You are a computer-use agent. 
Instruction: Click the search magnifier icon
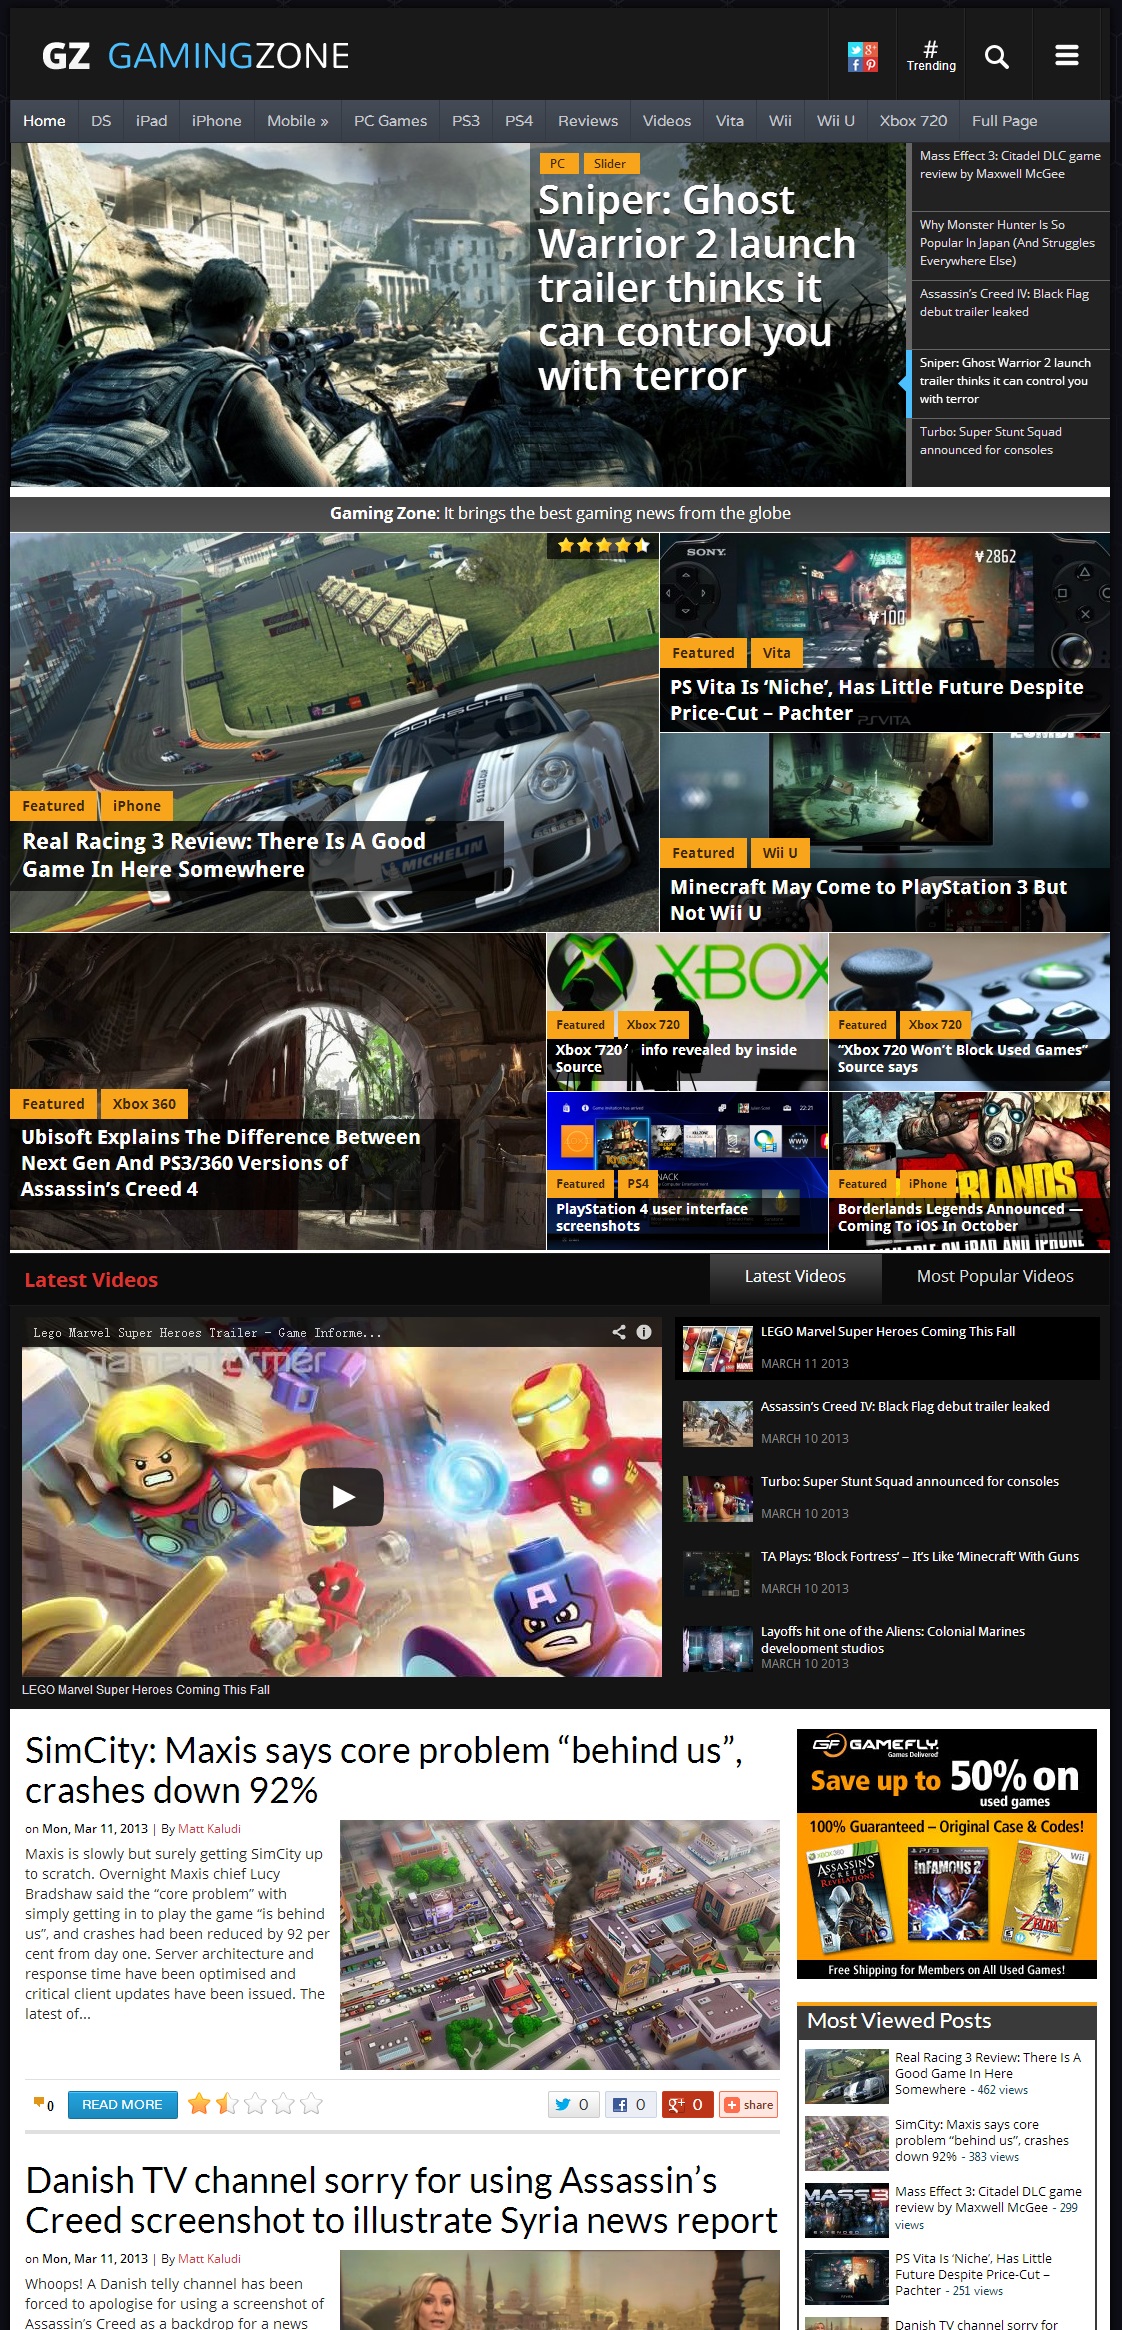pyautogui.click(x=996, y=56)
